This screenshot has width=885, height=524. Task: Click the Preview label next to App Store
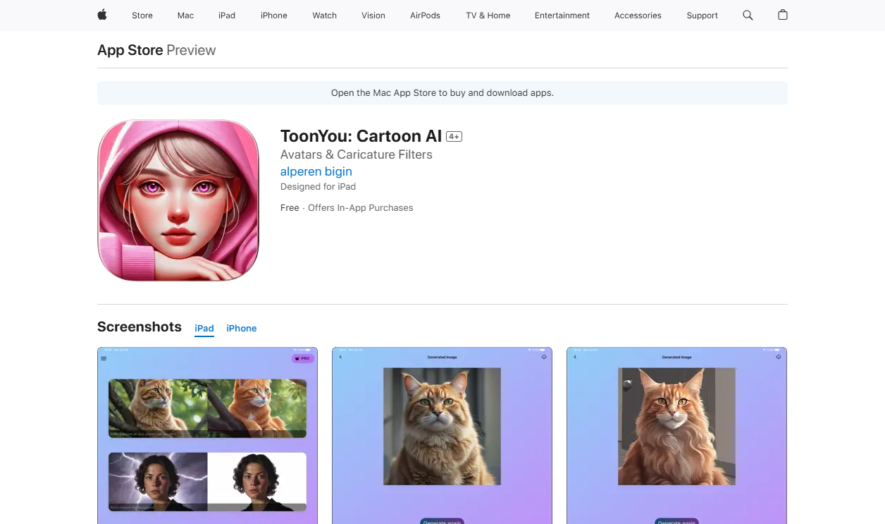tap(191, 50)
